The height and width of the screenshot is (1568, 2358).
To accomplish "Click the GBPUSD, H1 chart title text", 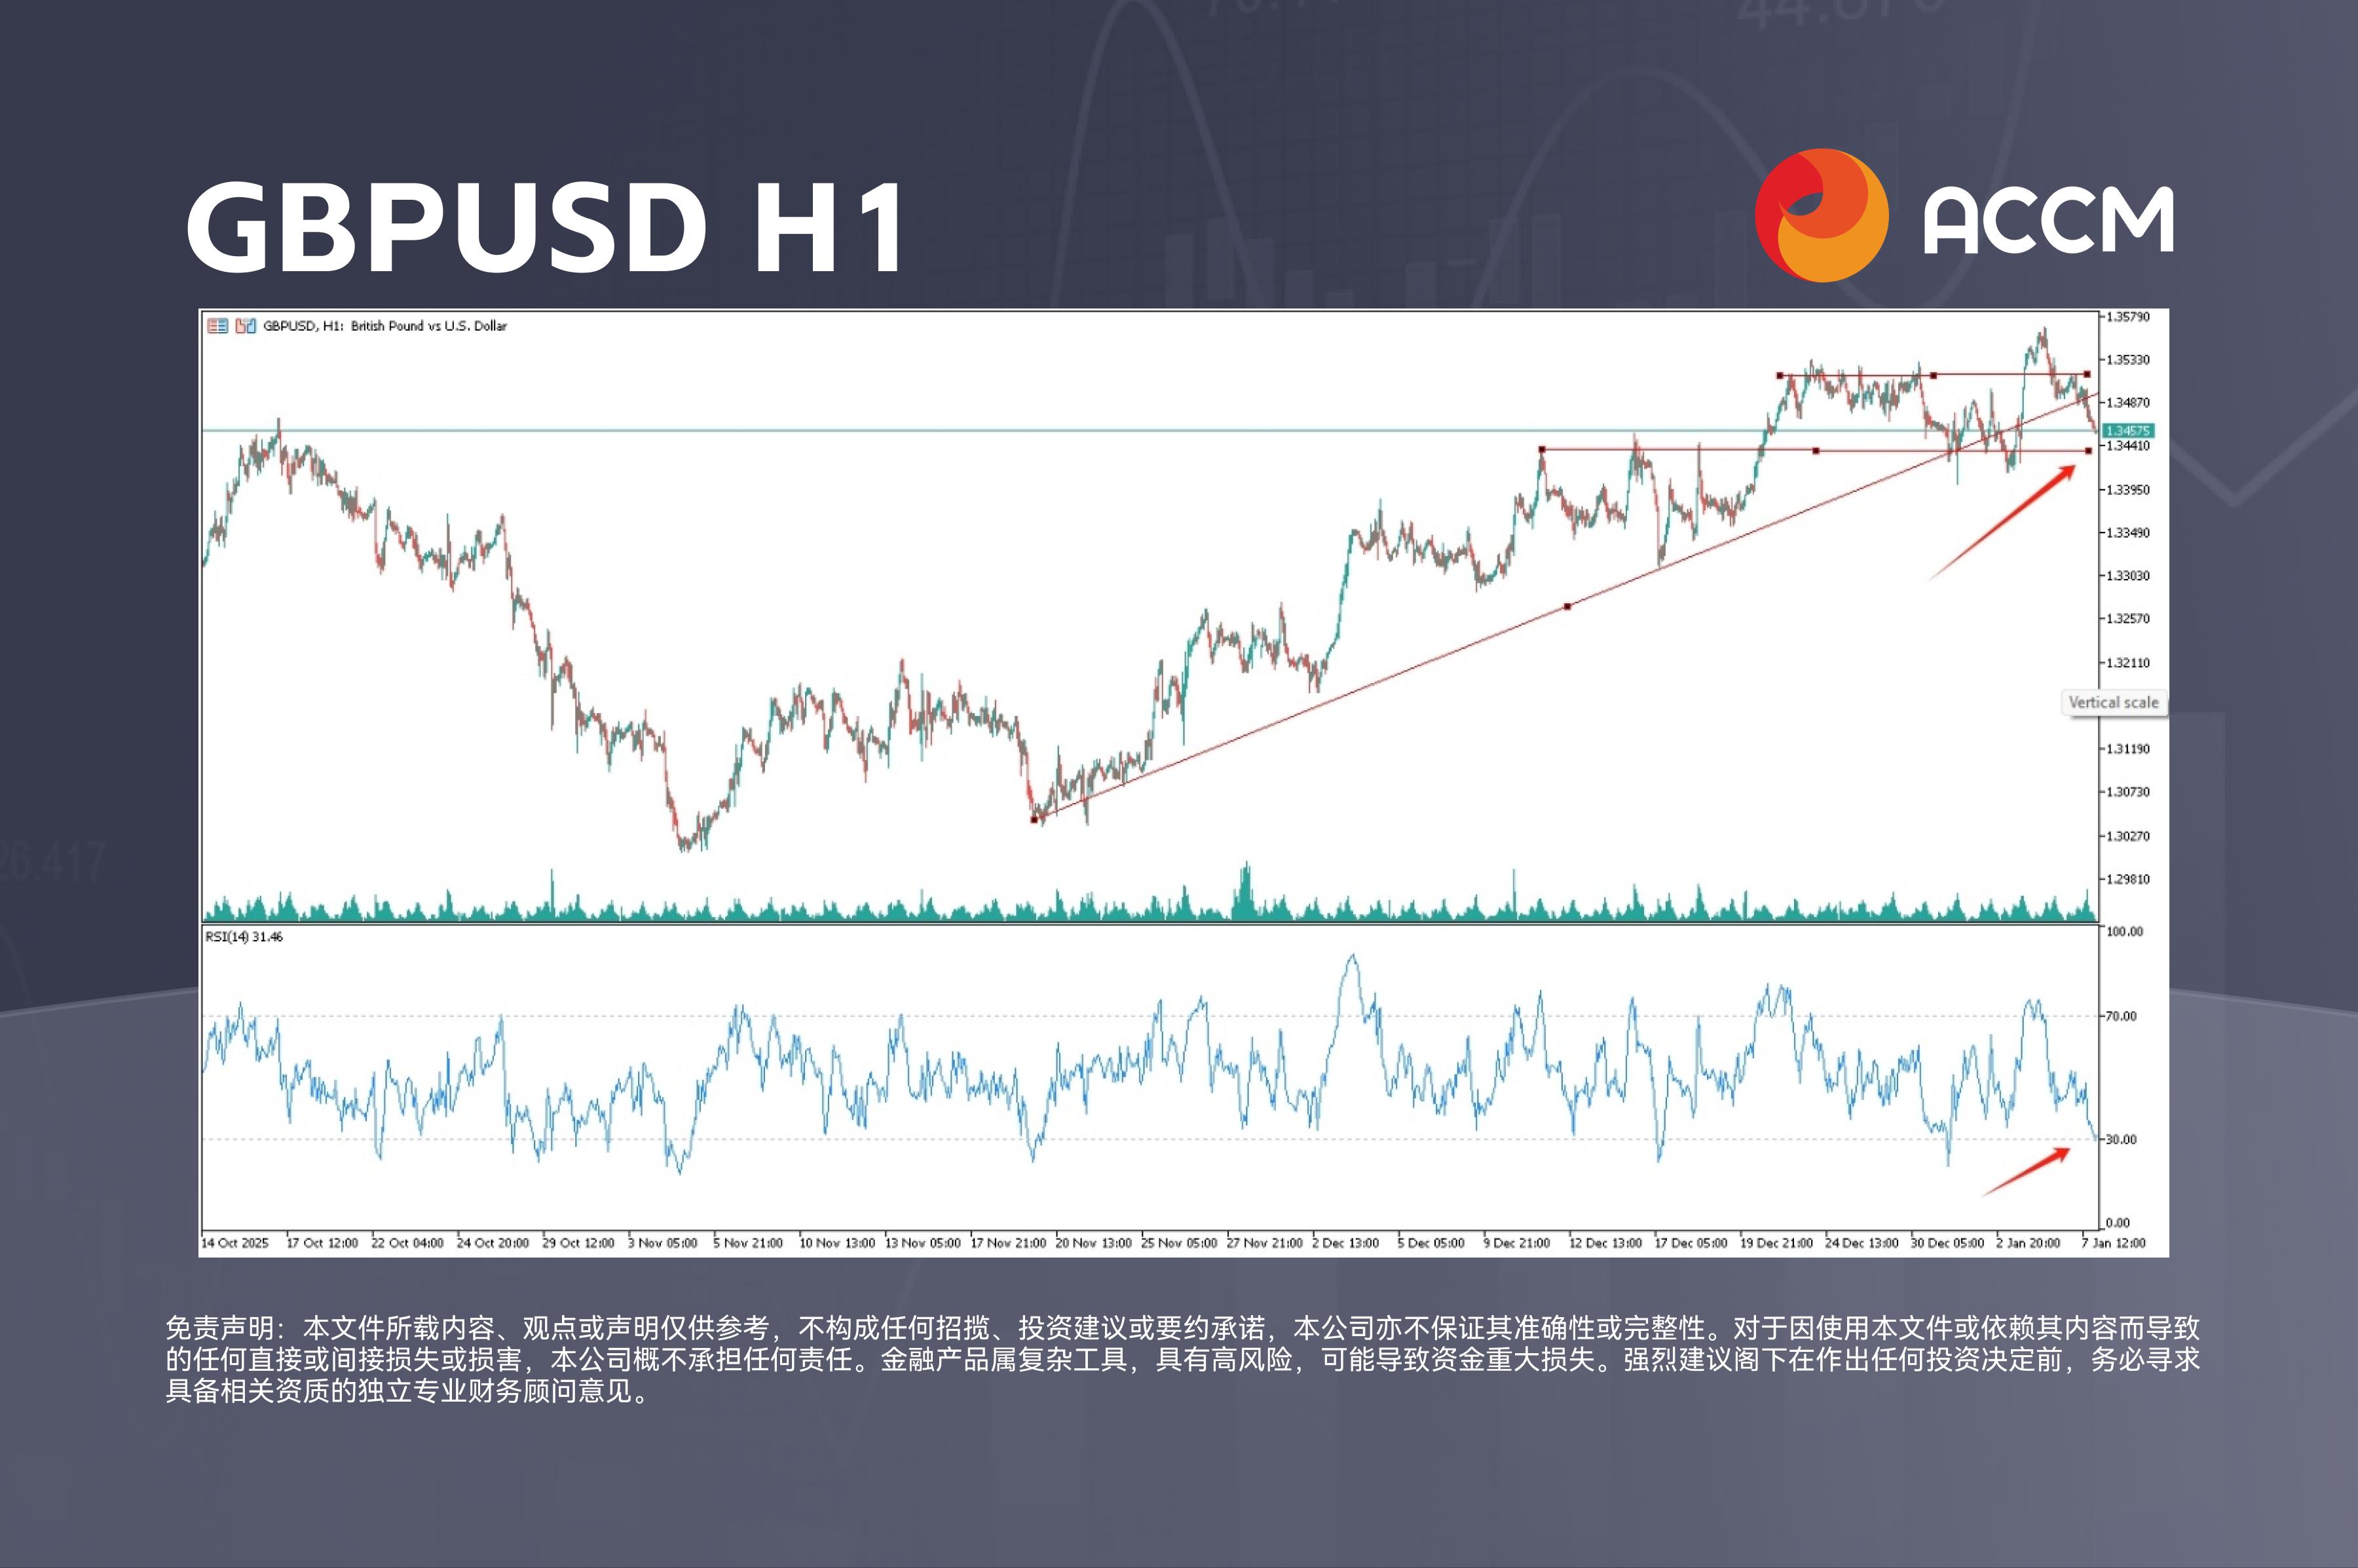I will point(384,326).
